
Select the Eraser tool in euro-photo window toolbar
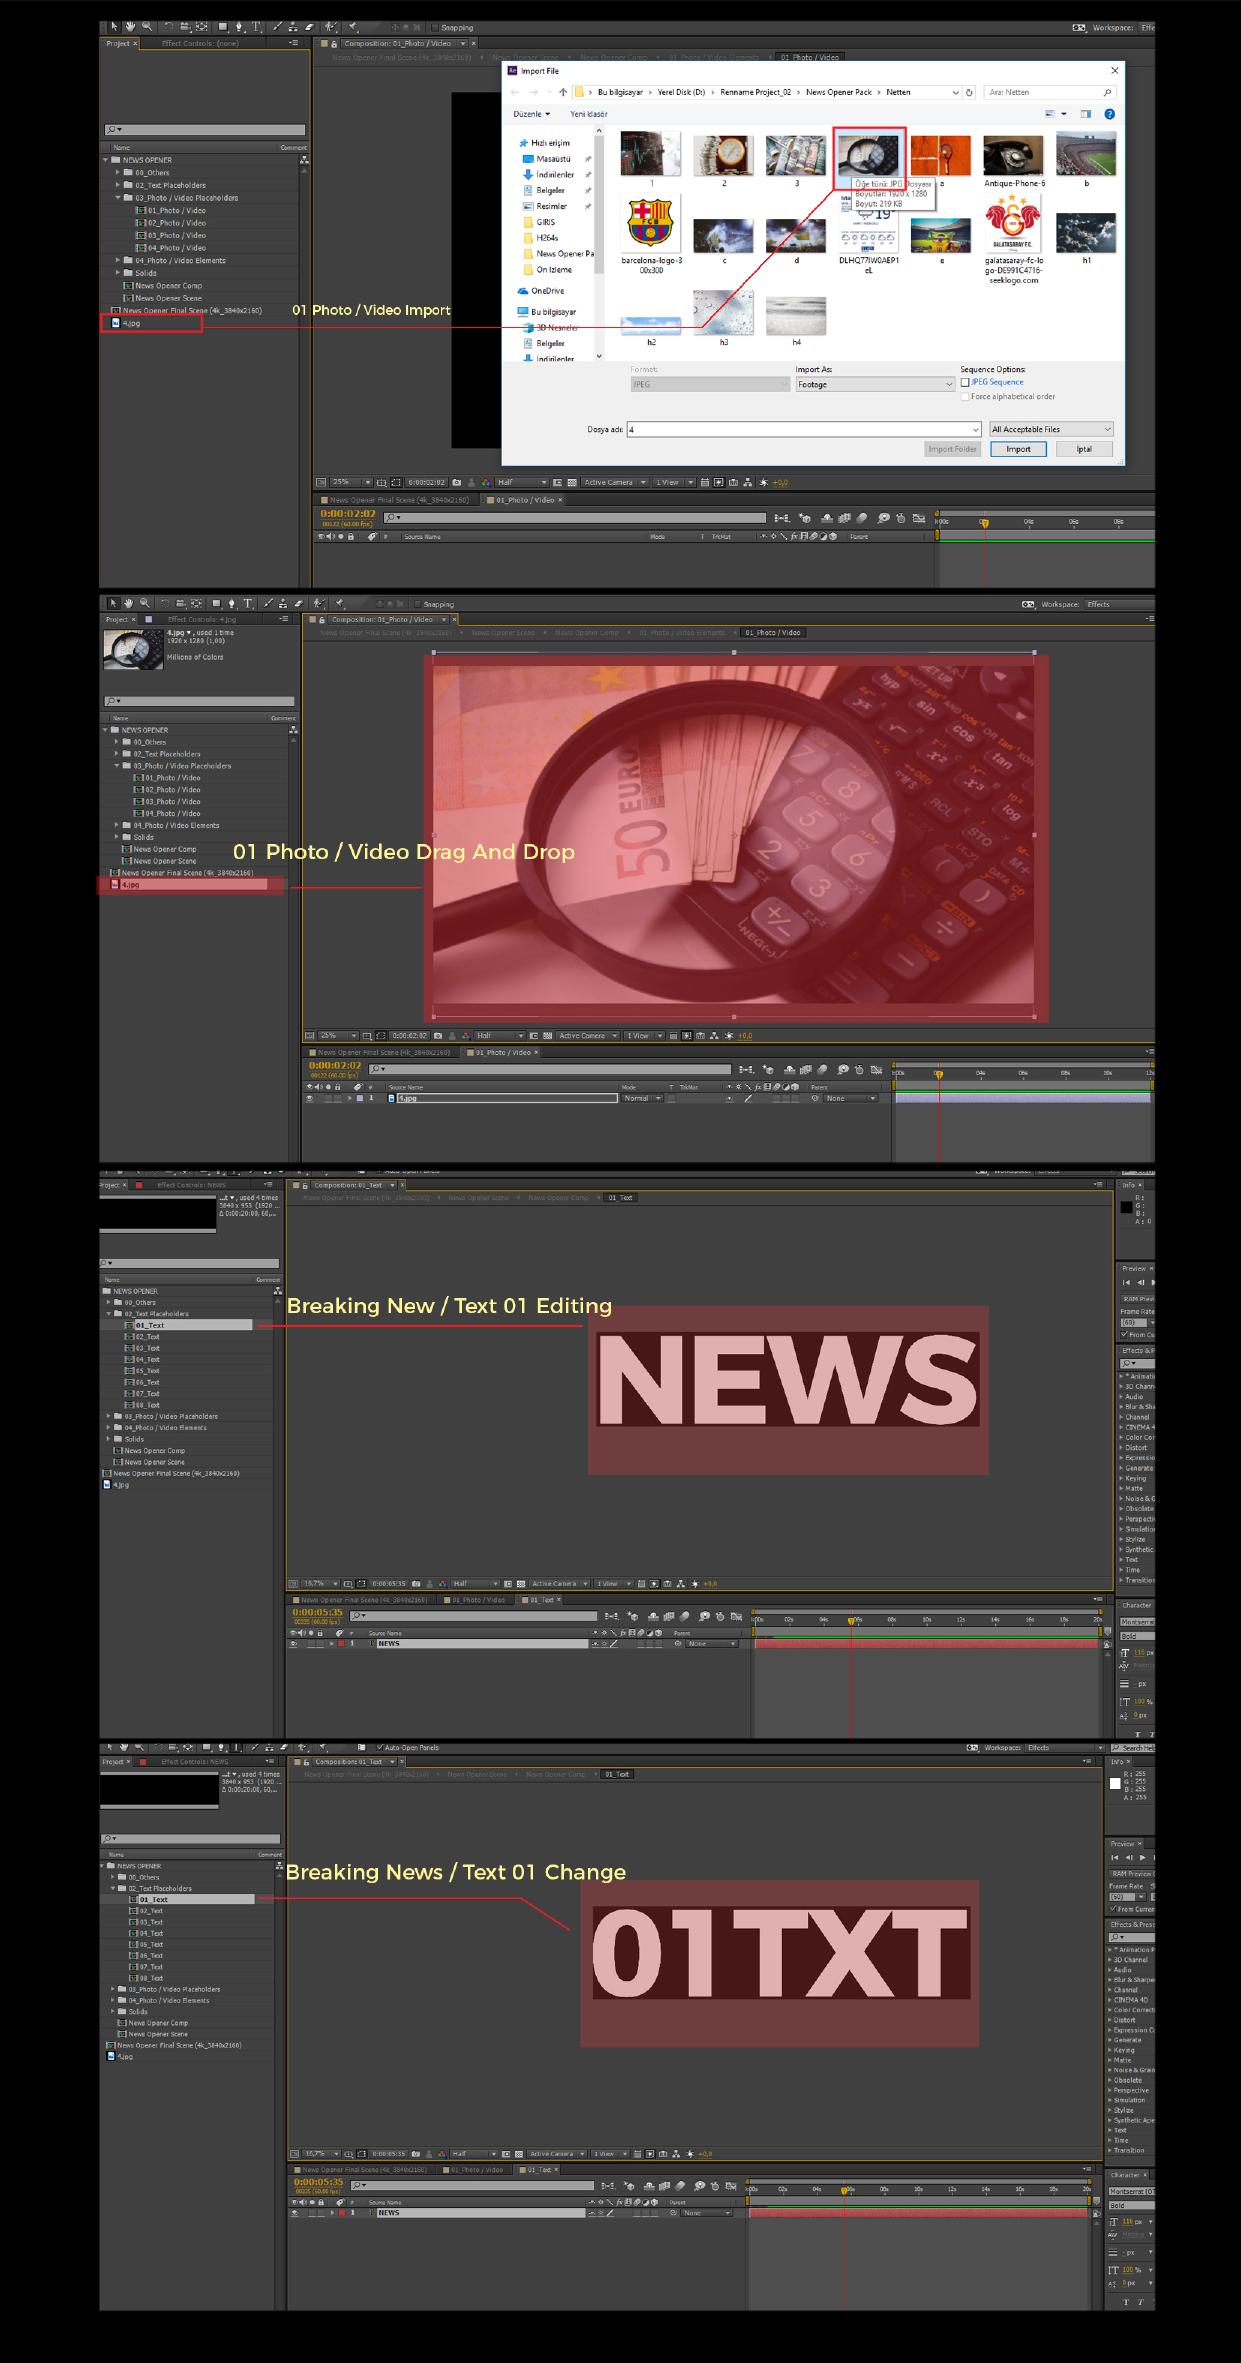[297, 603]
